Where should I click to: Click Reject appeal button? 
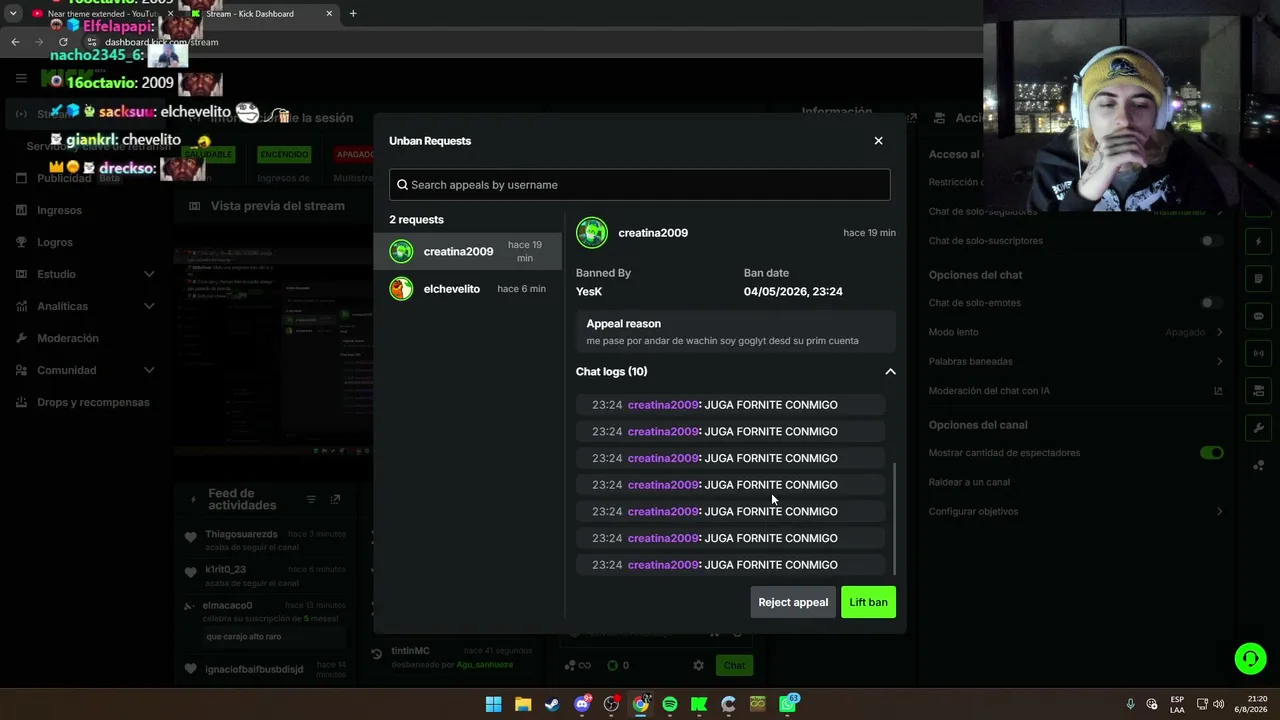click(793, 602)
